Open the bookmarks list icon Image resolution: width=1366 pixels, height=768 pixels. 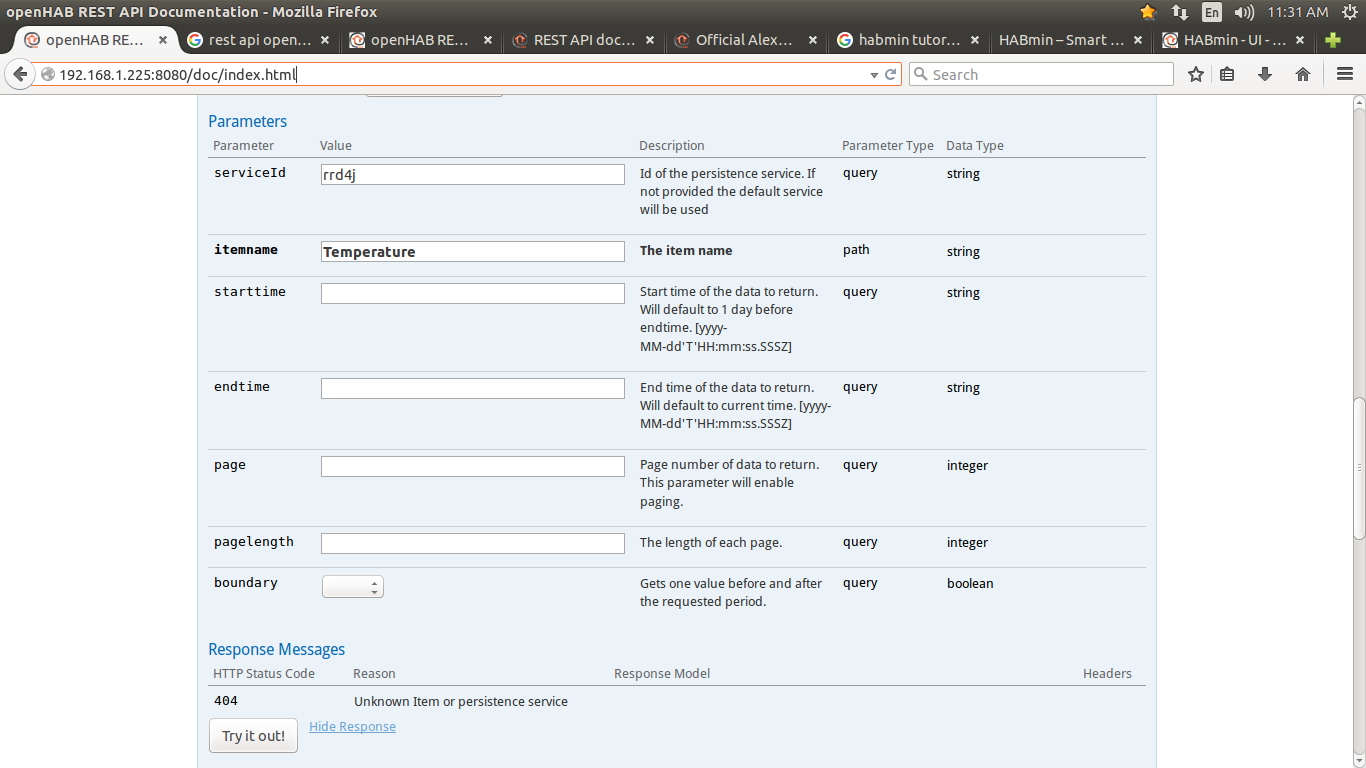pos(1228,74)
